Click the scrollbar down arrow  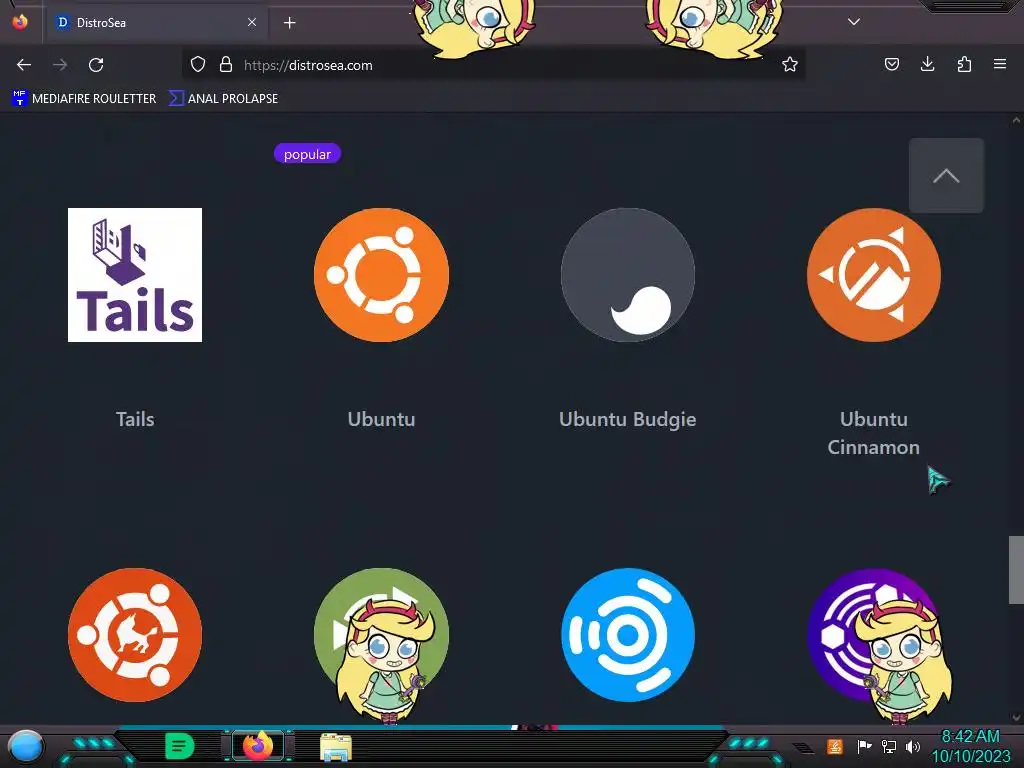coord(1016,717)
